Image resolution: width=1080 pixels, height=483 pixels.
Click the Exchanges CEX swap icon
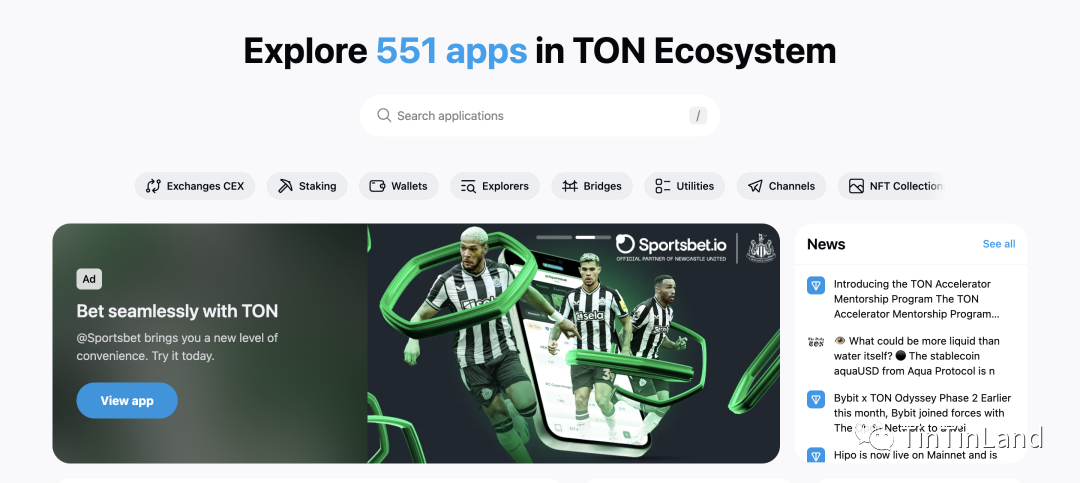153,186
